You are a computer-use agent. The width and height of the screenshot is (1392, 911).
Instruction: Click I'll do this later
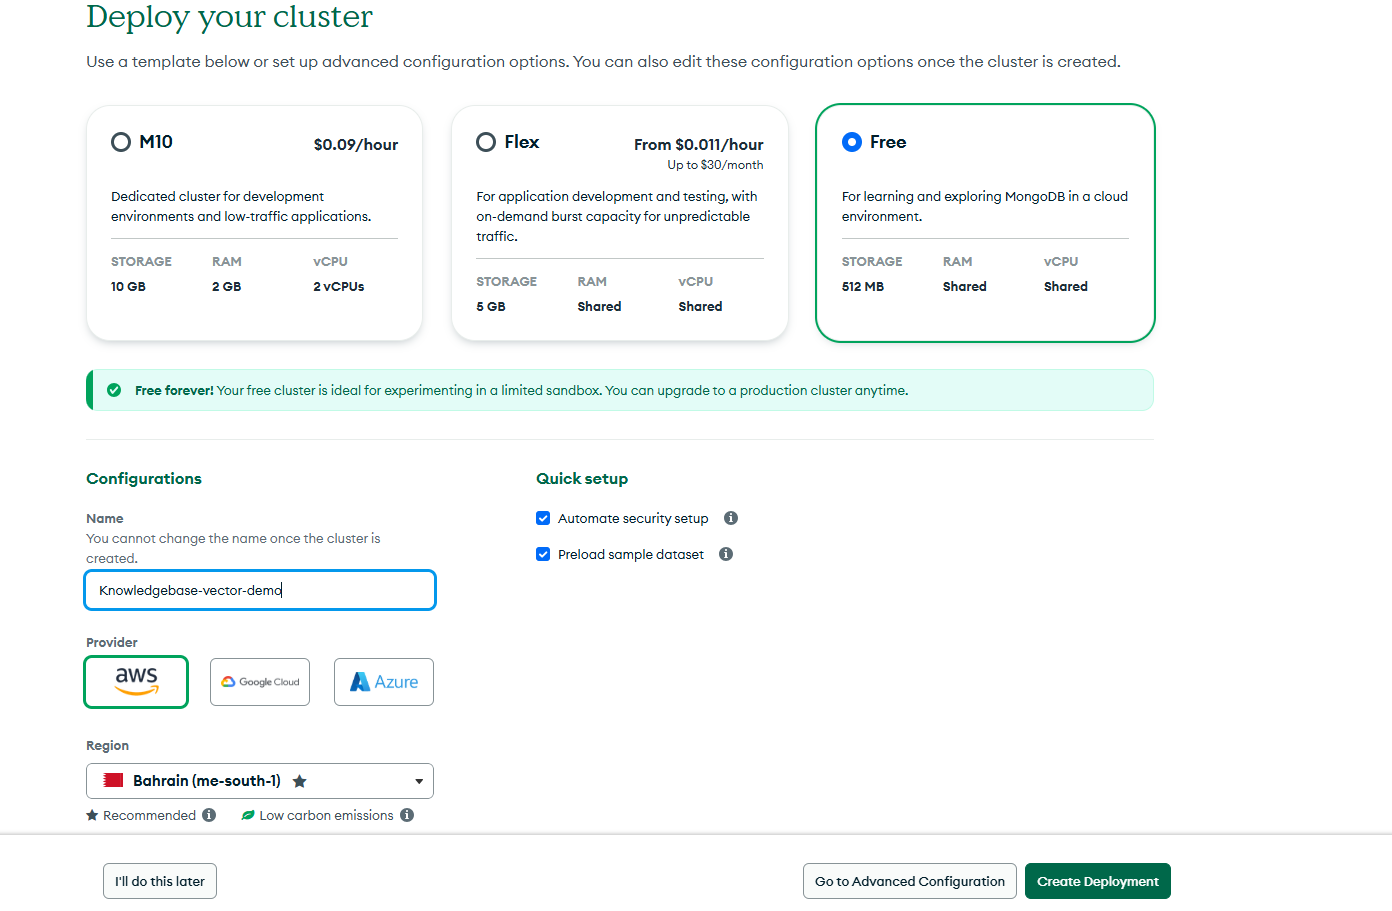coord(160,881)
